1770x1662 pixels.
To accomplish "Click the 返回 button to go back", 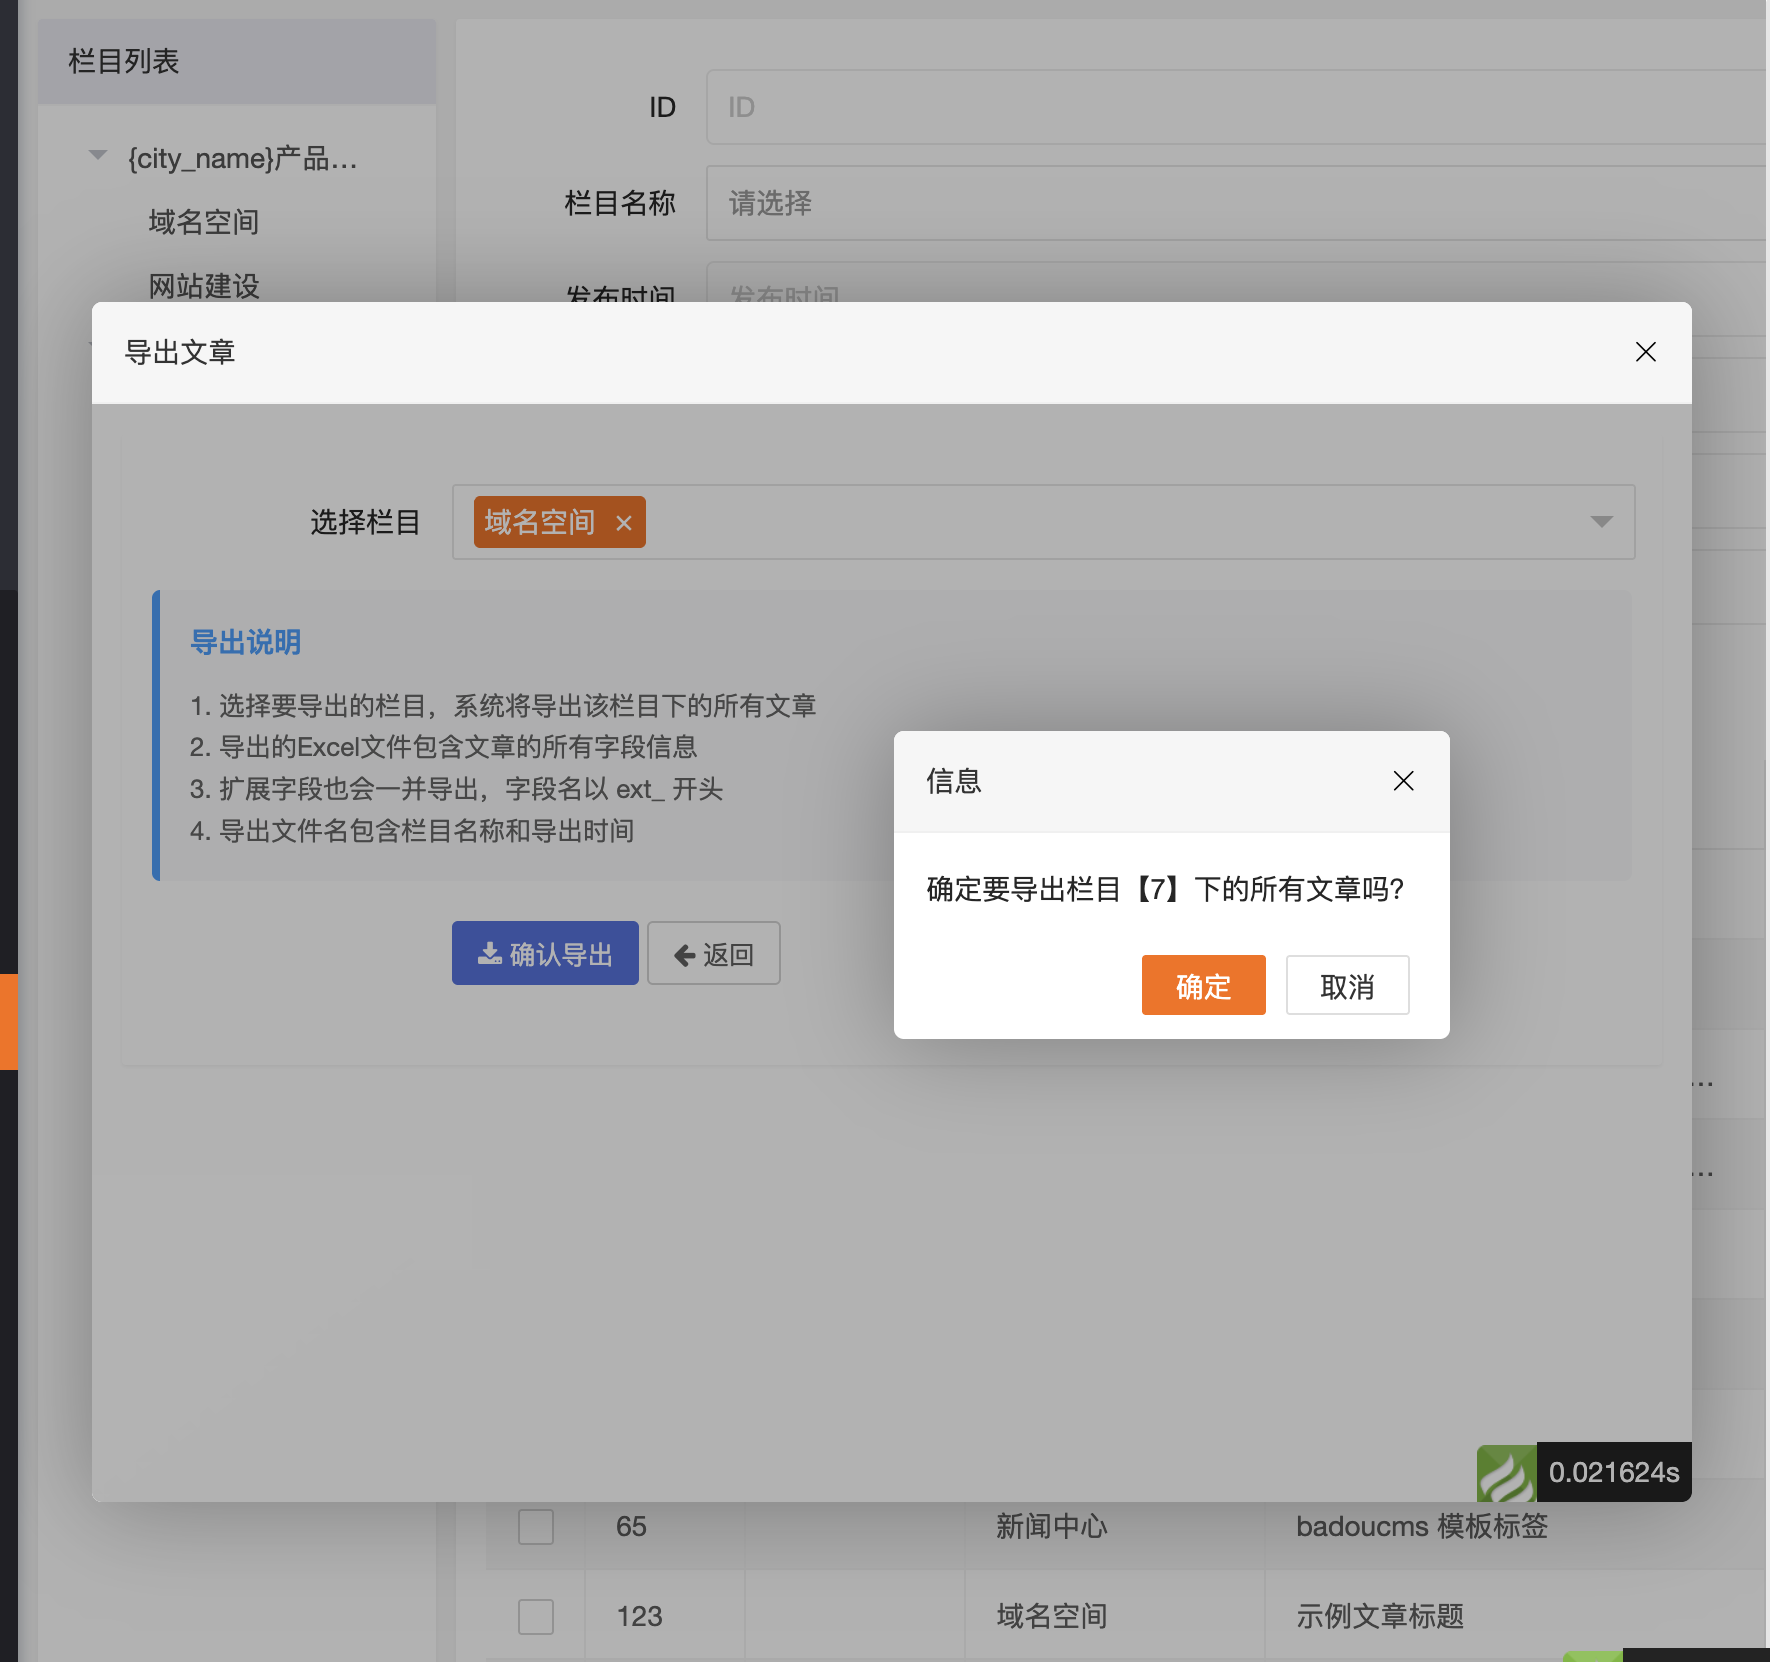I will 713,953.
